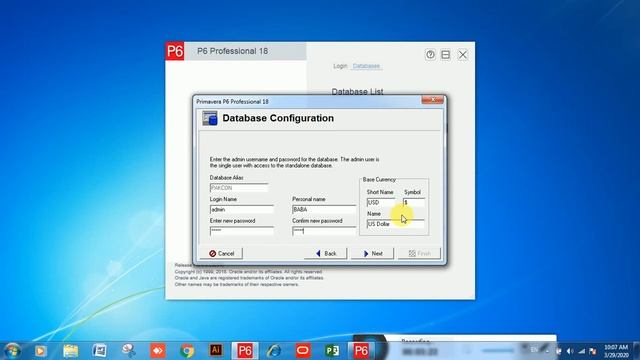The height and width of the screenshot is (360, 640).
Task: Click the Finish button
Action: point(419,253)
